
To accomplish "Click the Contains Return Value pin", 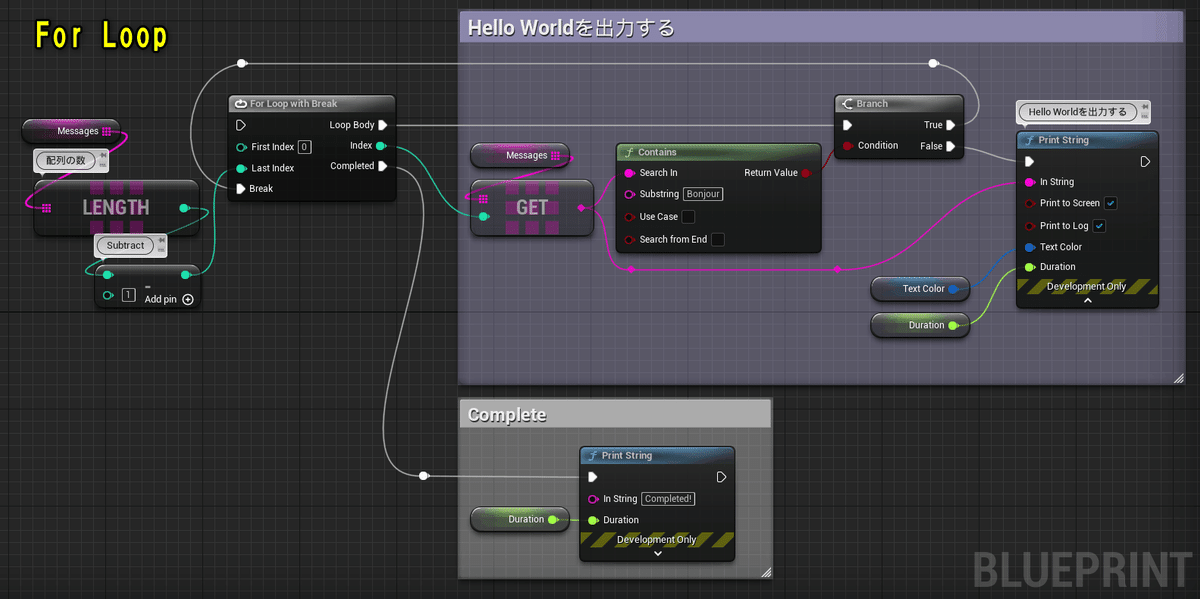I will click(x=807, y=173).
